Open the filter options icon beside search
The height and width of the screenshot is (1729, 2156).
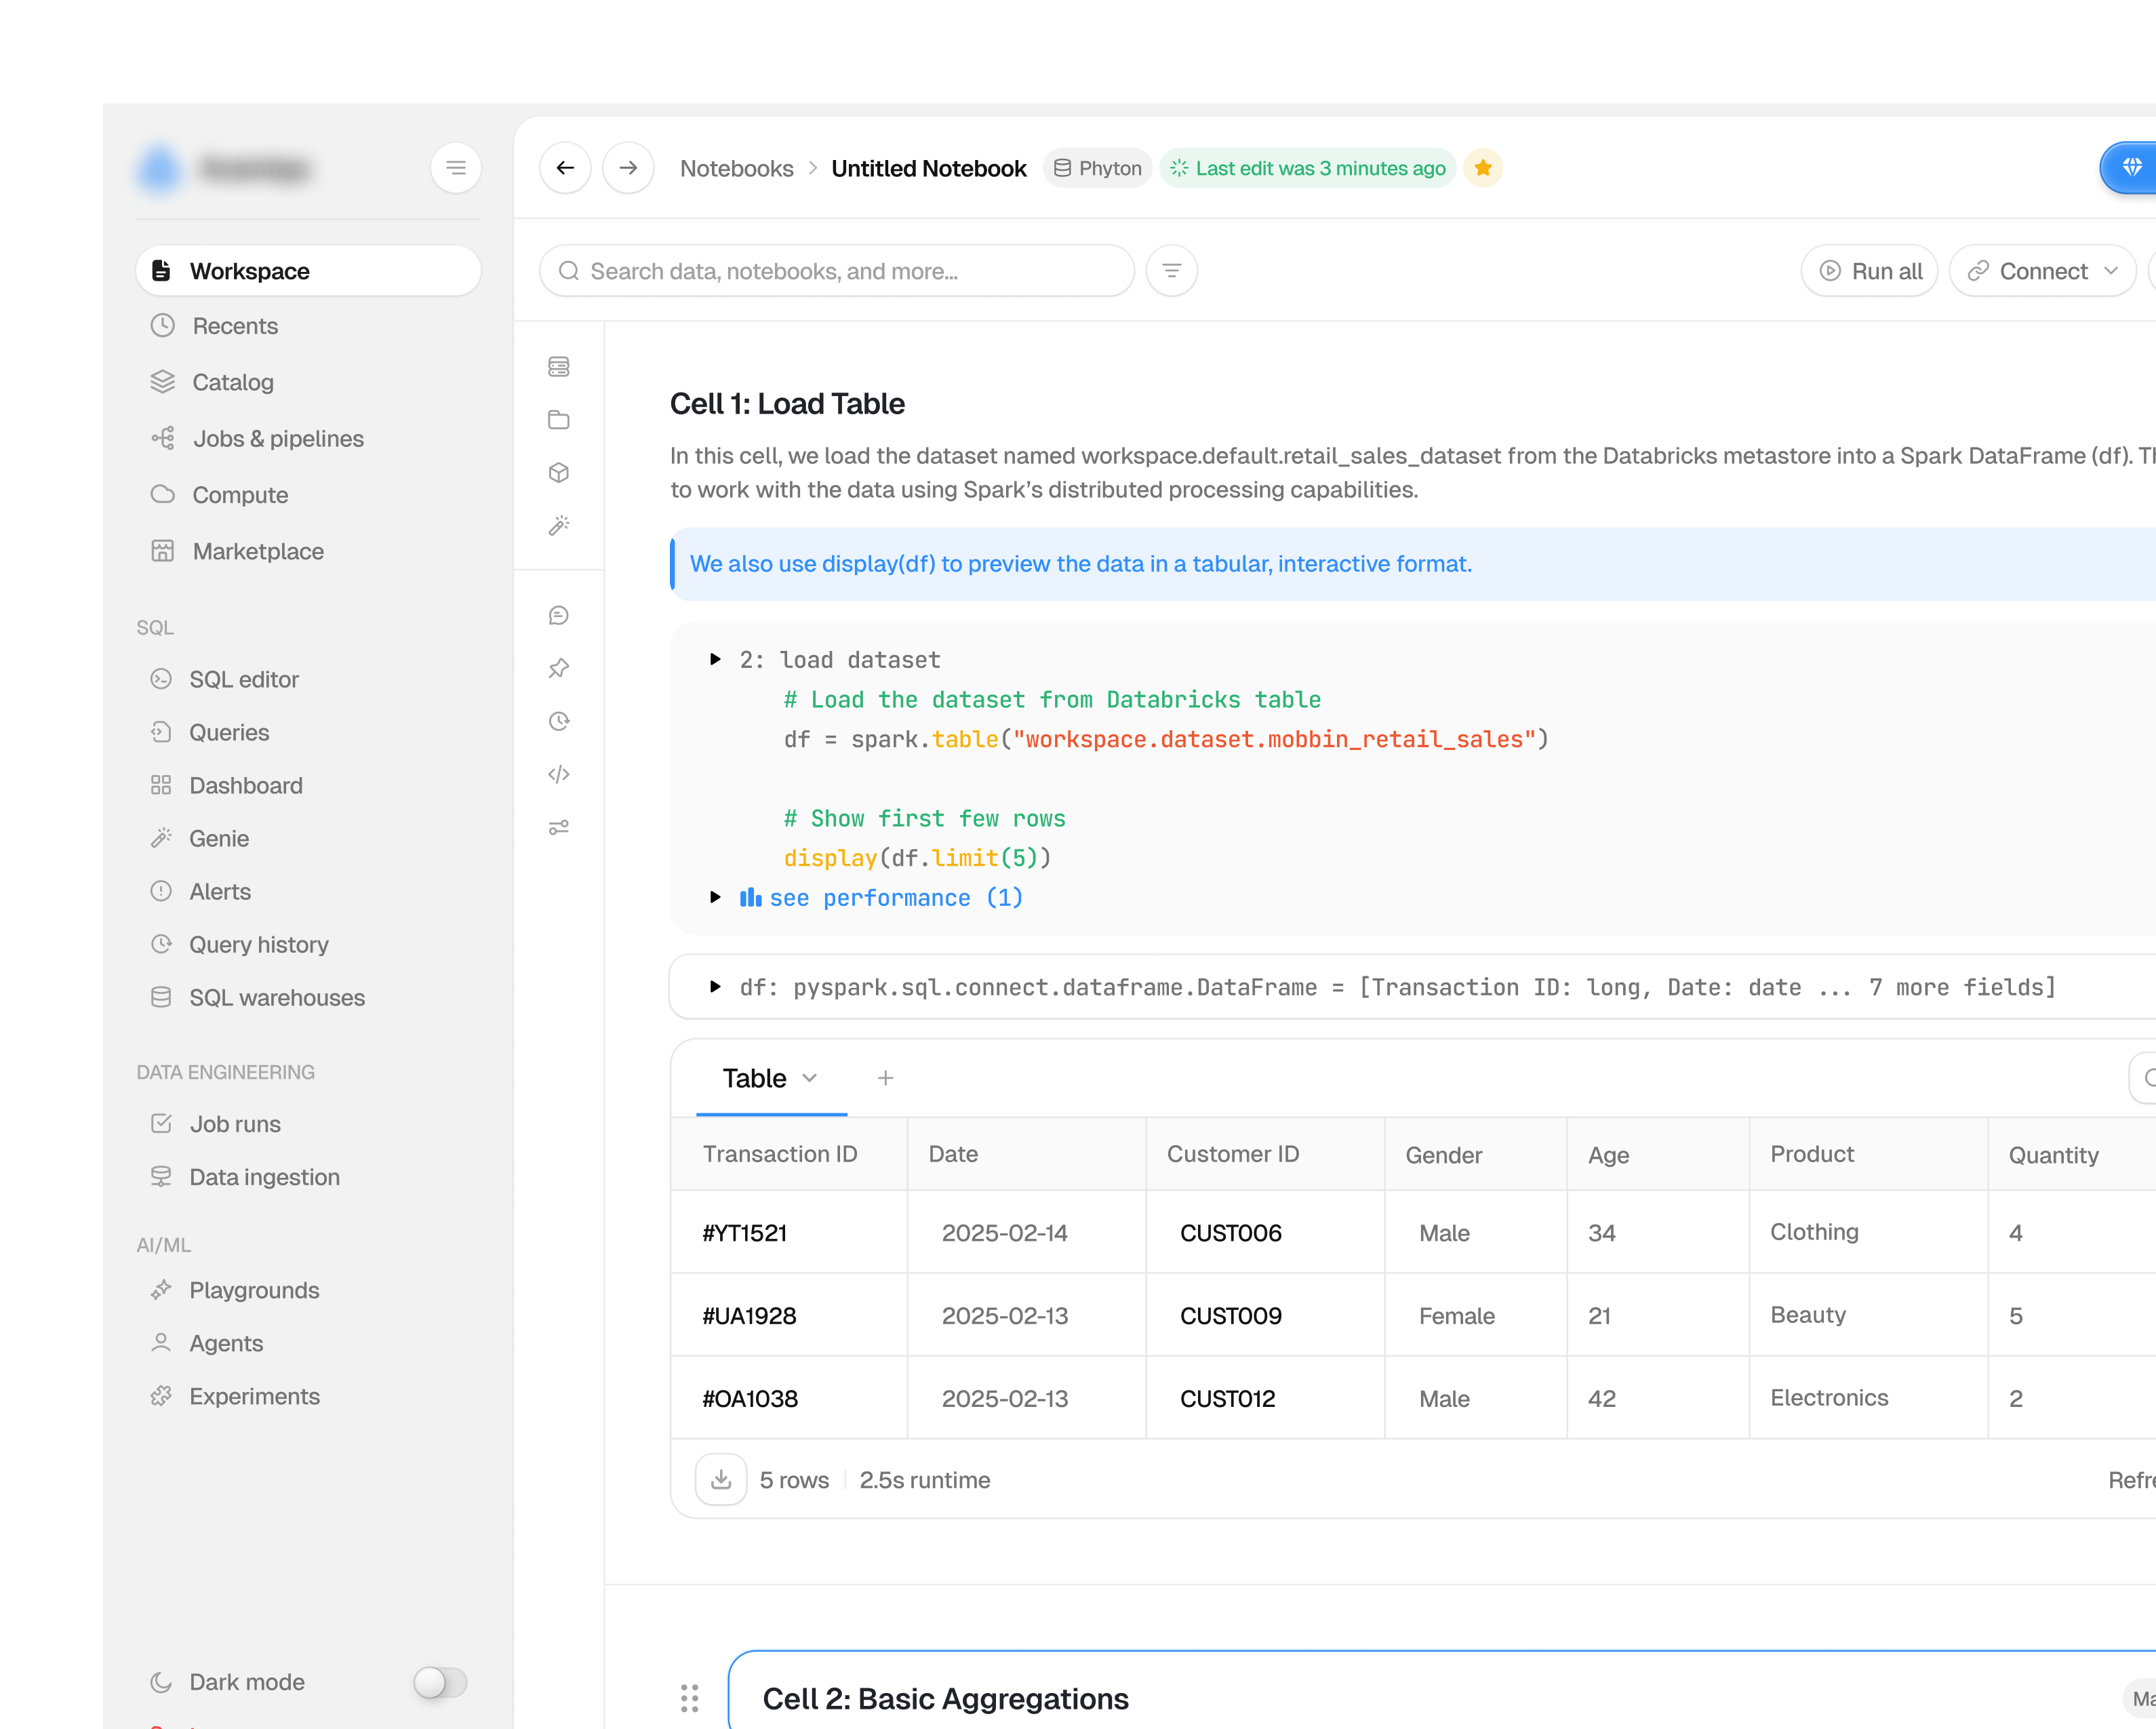(x=1172, y=271)
